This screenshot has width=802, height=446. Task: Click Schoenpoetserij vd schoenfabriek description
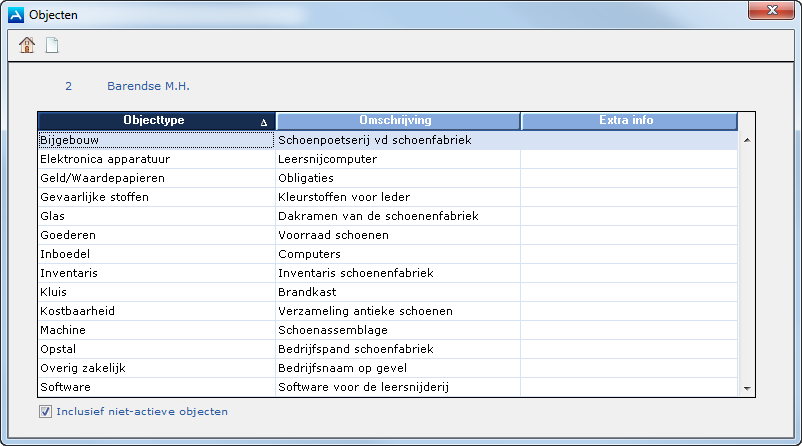[x=375, y=140]
